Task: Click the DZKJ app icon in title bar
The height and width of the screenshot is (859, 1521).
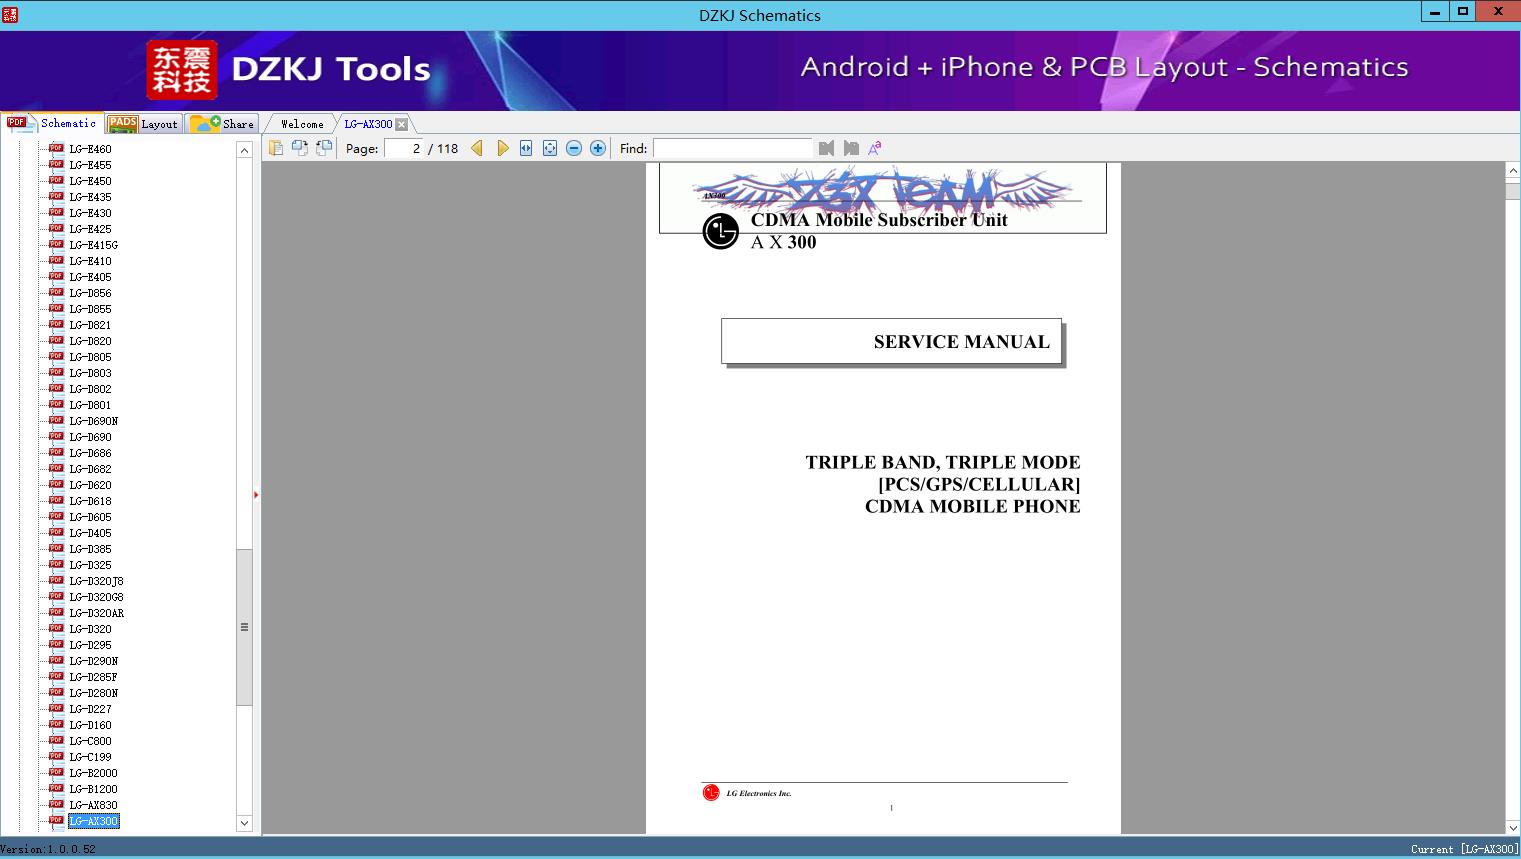Action: point(10,14)
